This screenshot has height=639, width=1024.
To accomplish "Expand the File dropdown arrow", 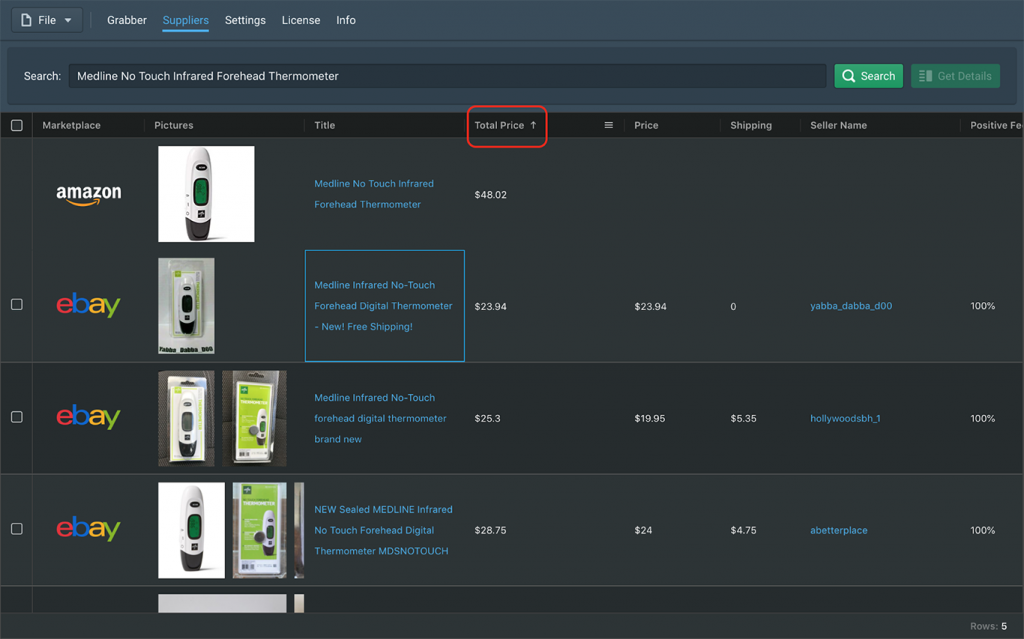I will [x=68, y=20].
